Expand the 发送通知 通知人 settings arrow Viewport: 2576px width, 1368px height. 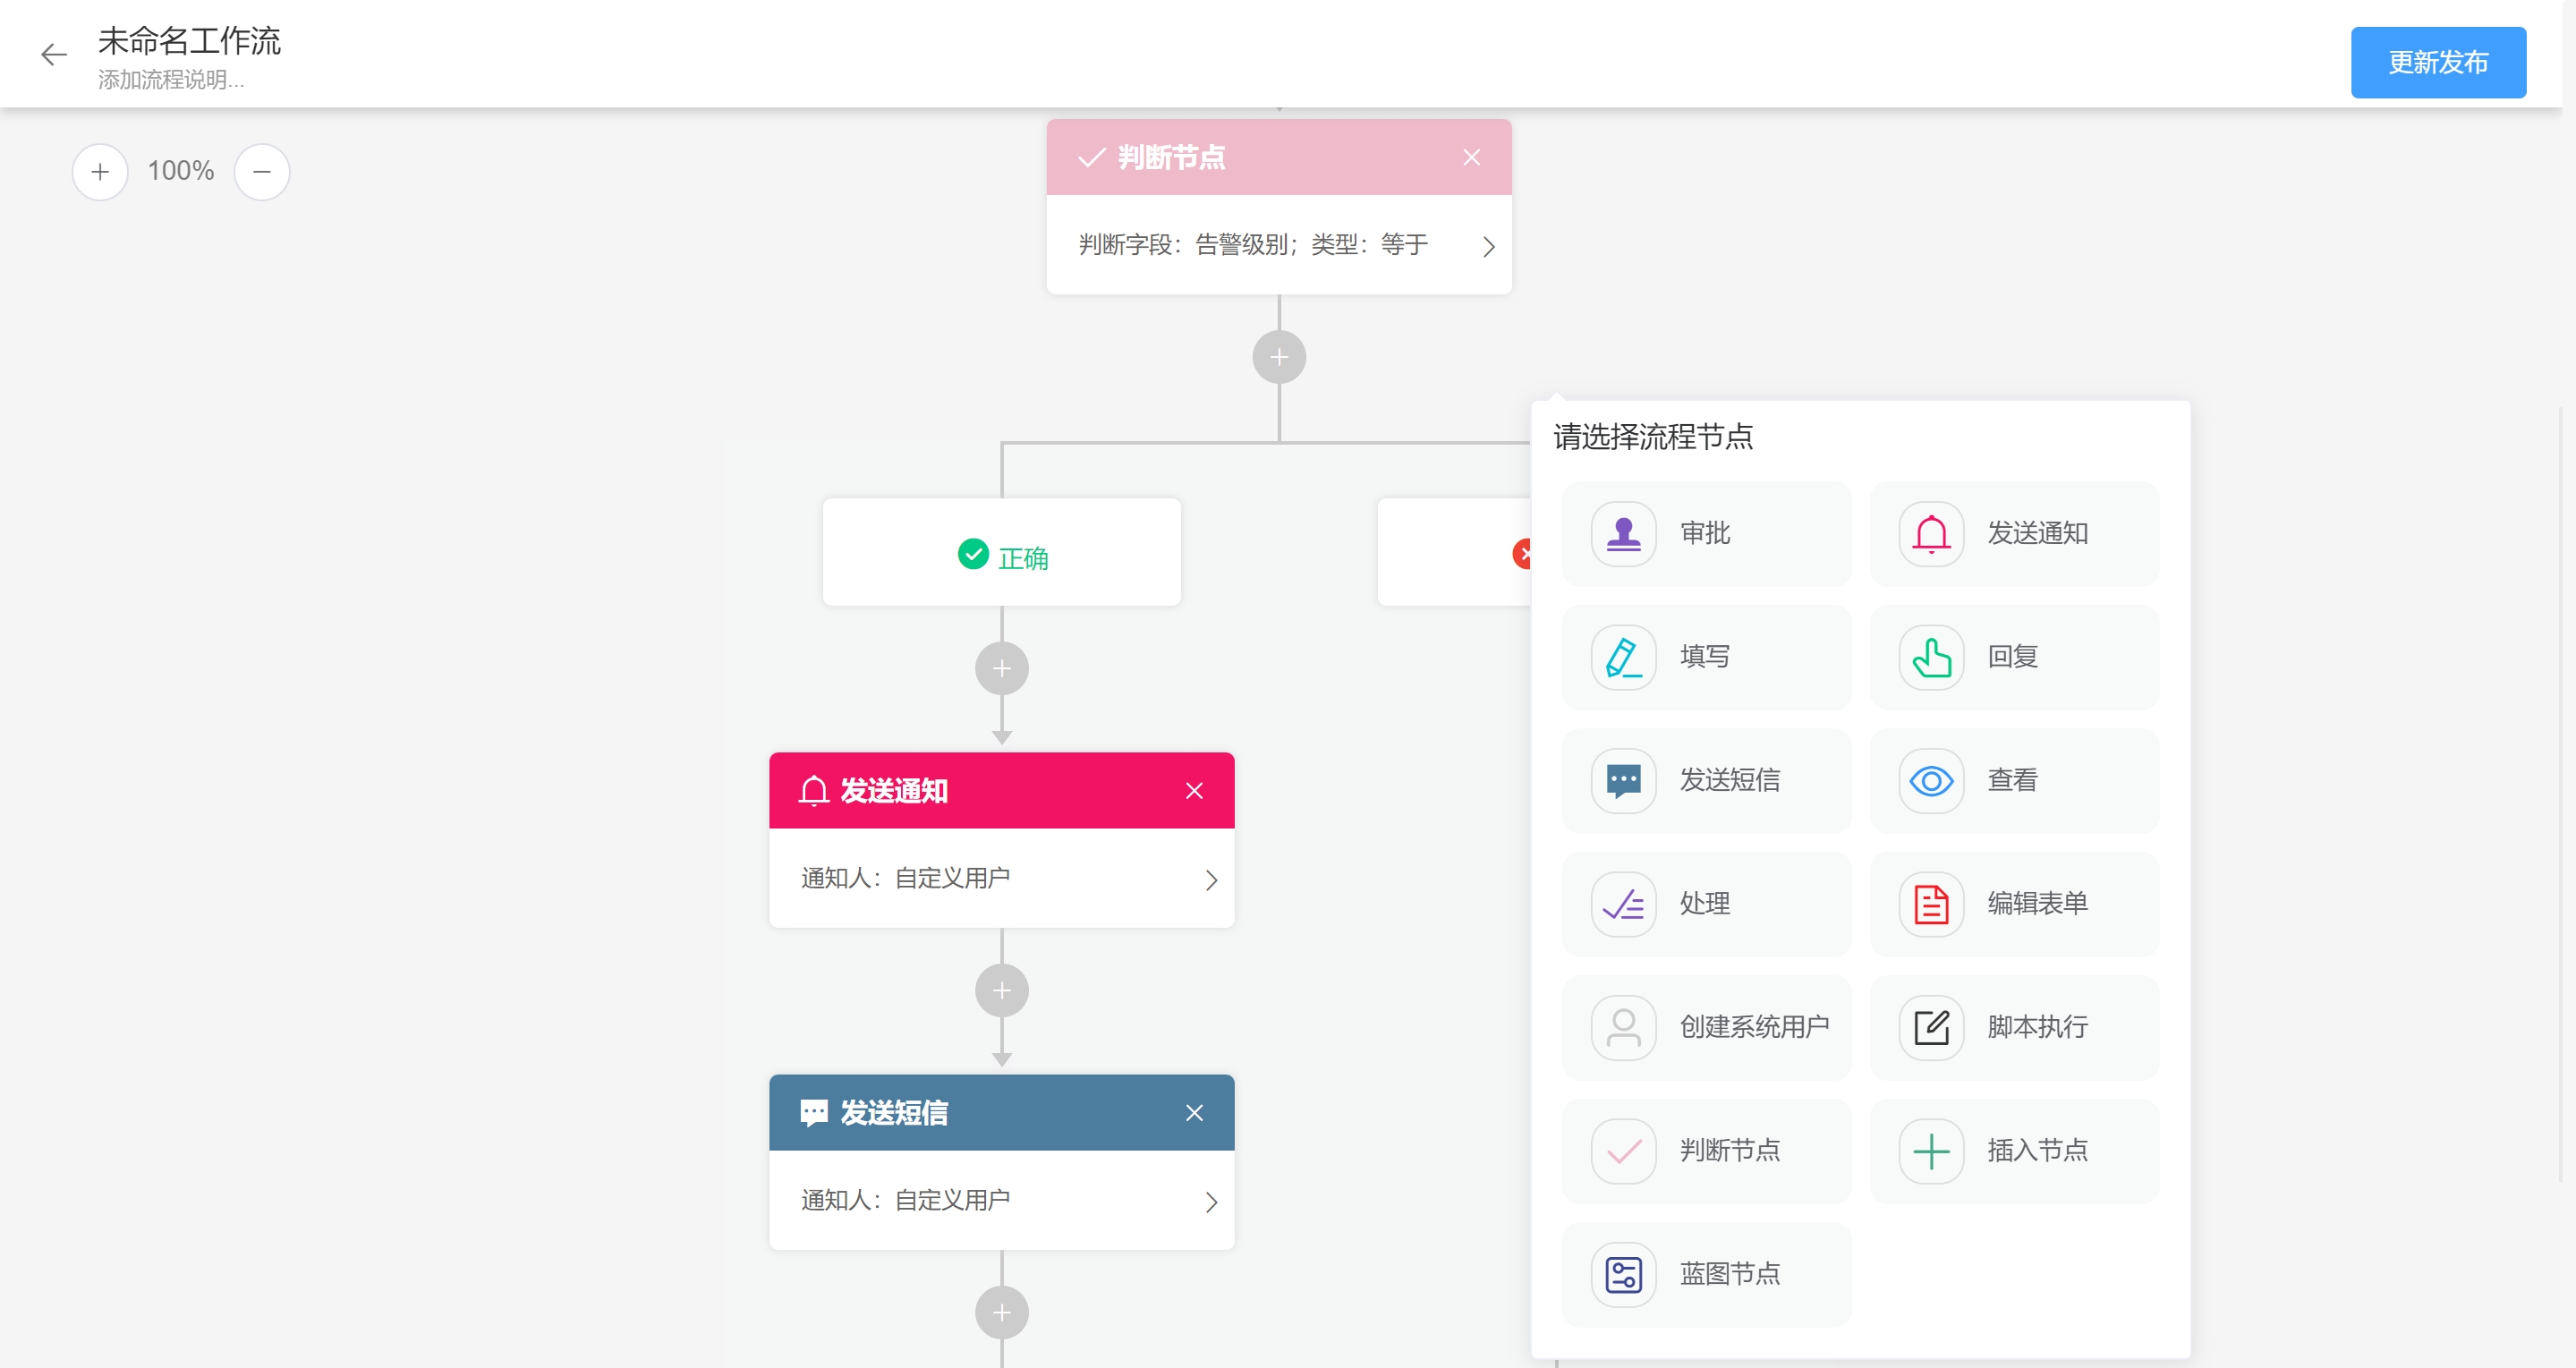click(1211, 880)
